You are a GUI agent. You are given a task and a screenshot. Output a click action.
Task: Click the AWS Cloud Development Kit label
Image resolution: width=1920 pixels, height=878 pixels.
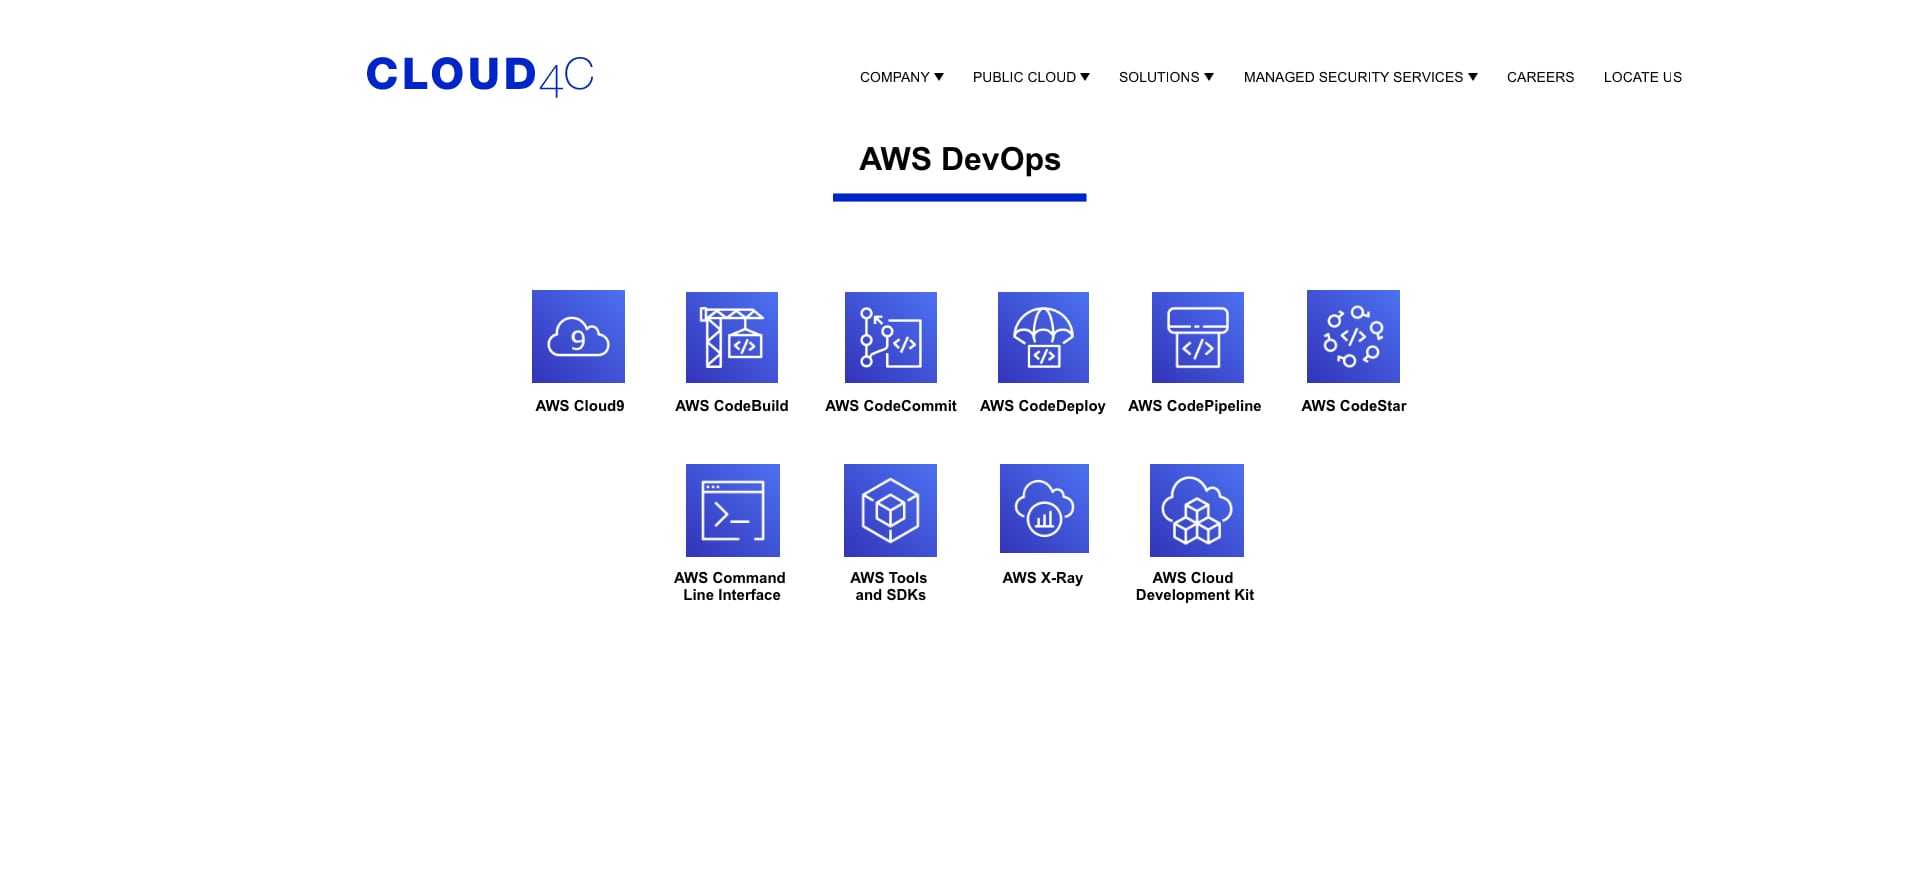(1195, 586)
